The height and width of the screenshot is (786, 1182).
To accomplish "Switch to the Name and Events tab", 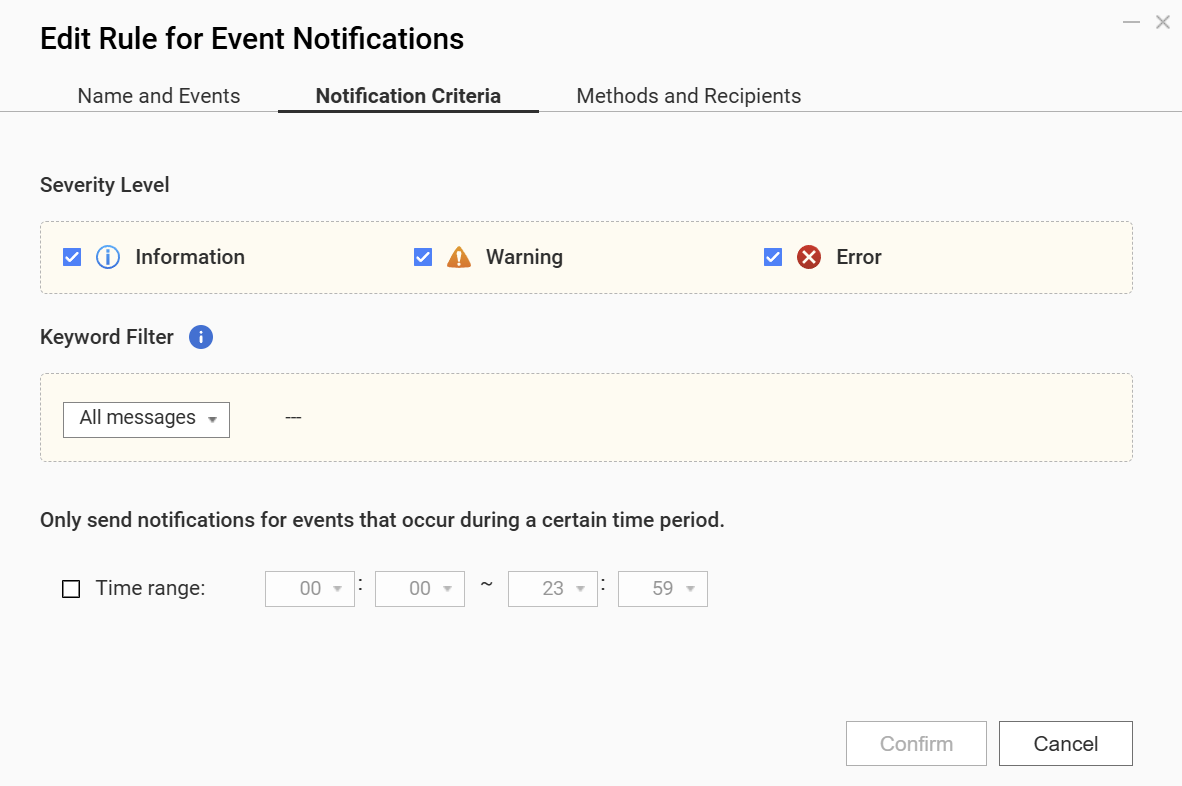I will 159,96.
